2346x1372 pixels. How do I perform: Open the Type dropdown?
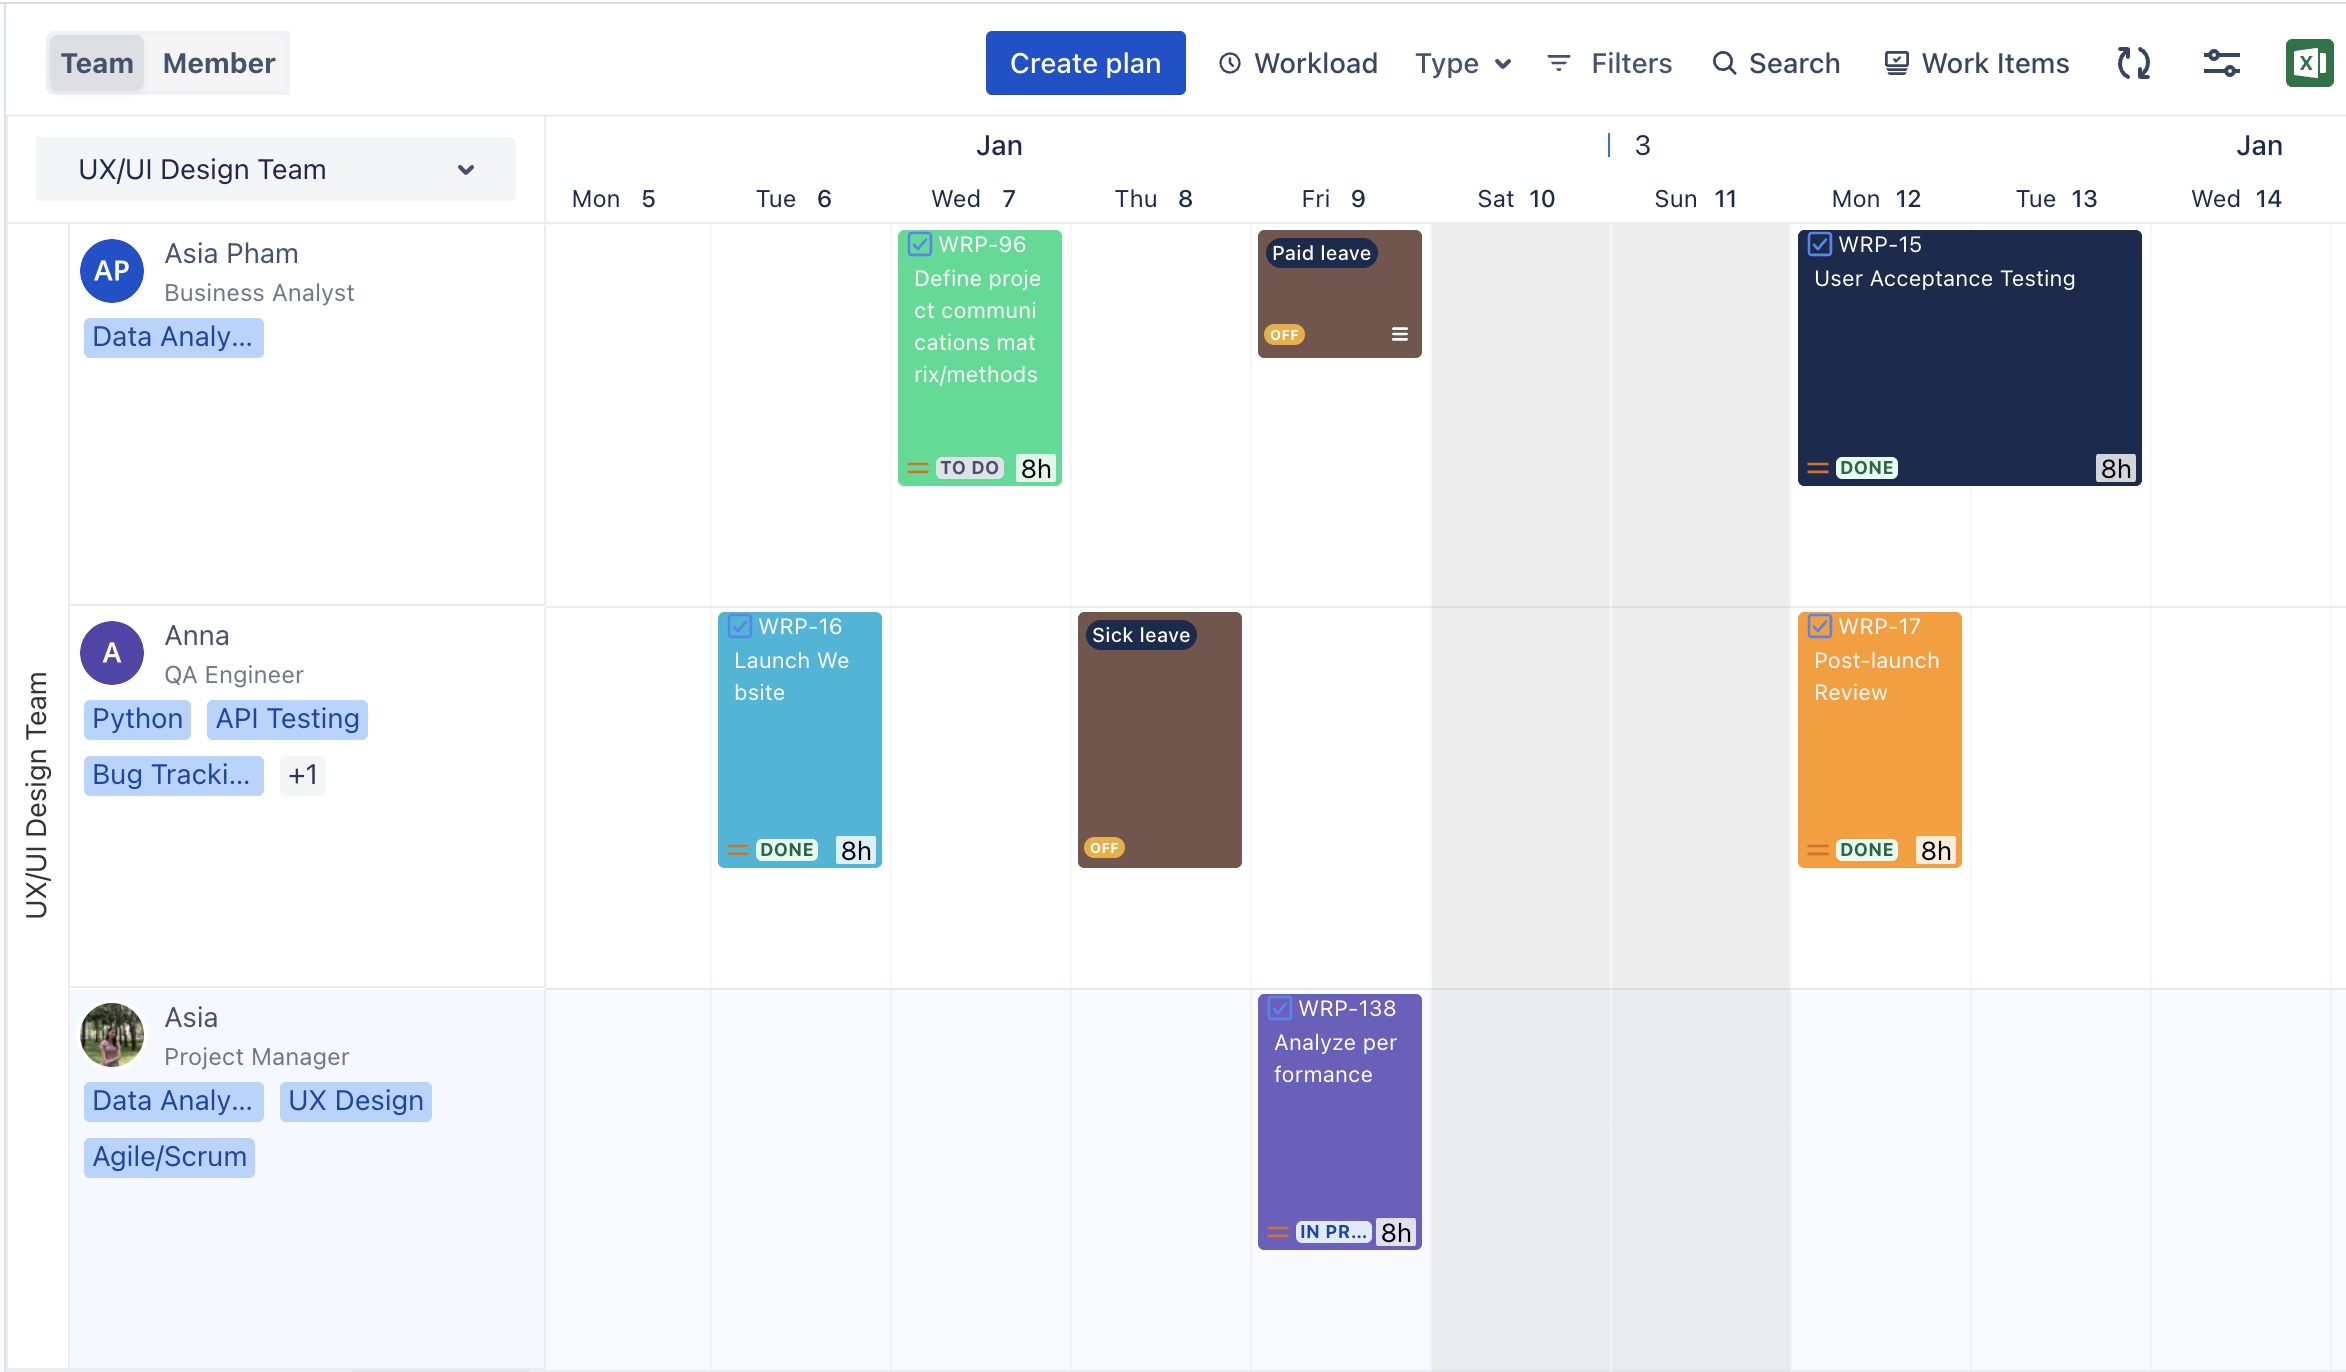1462,63
